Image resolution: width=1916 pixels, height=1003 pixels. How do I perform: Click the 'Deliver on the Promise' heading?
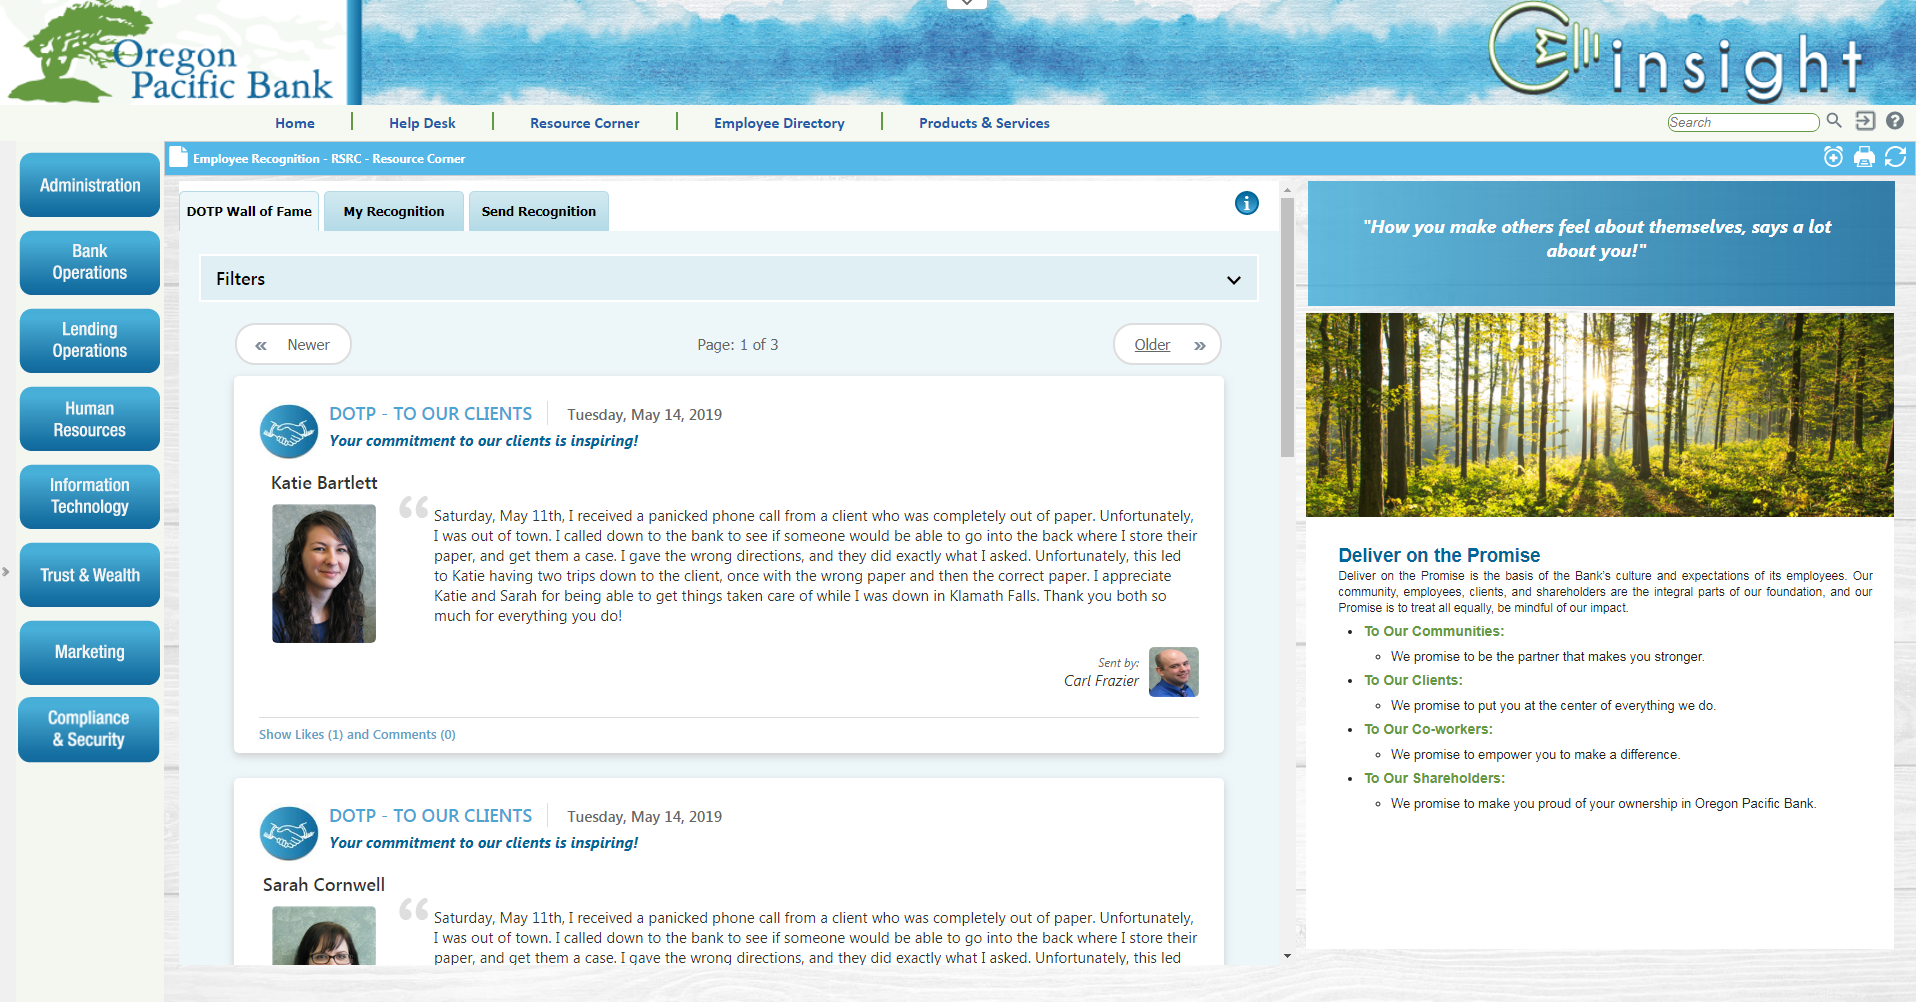pyautogui.click(x=1439, y=555)
